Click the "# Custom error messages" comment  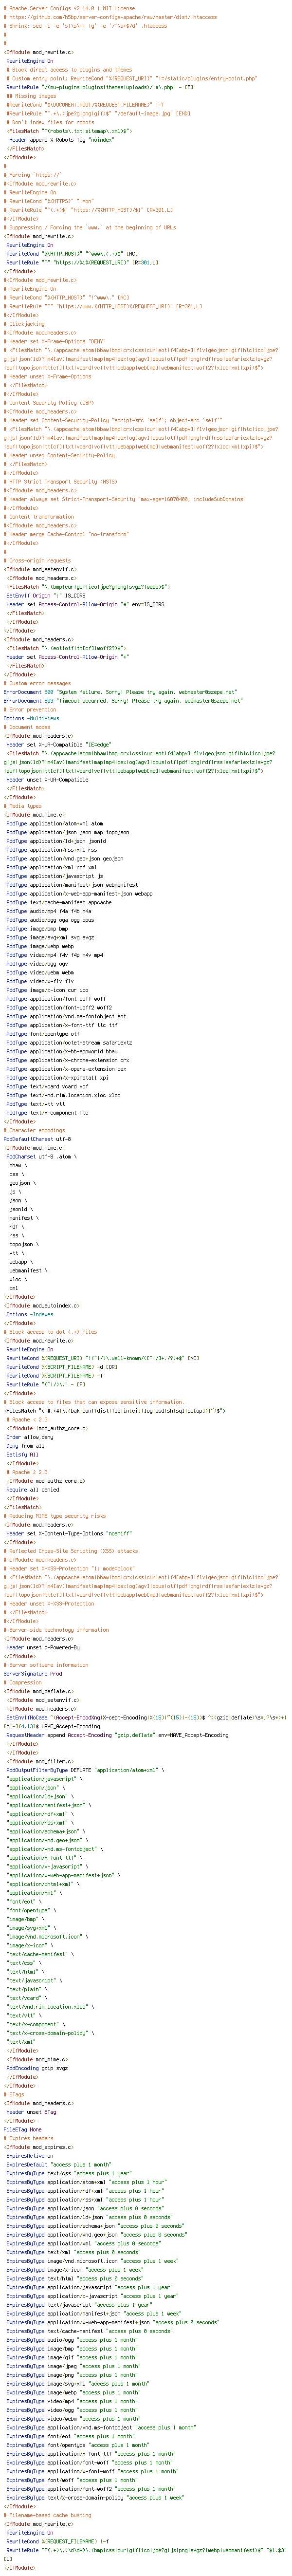38,683
